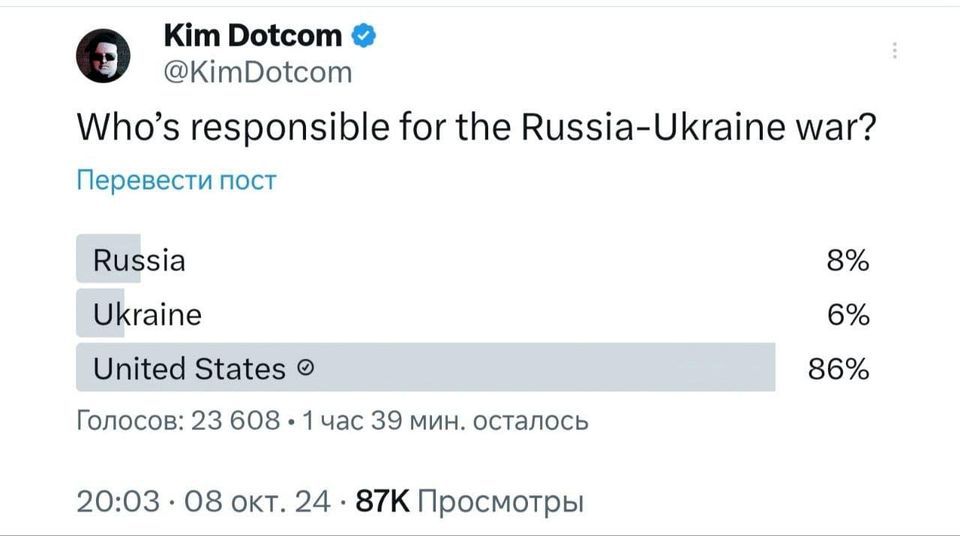Click the Просмотры views label

(500, 500)
